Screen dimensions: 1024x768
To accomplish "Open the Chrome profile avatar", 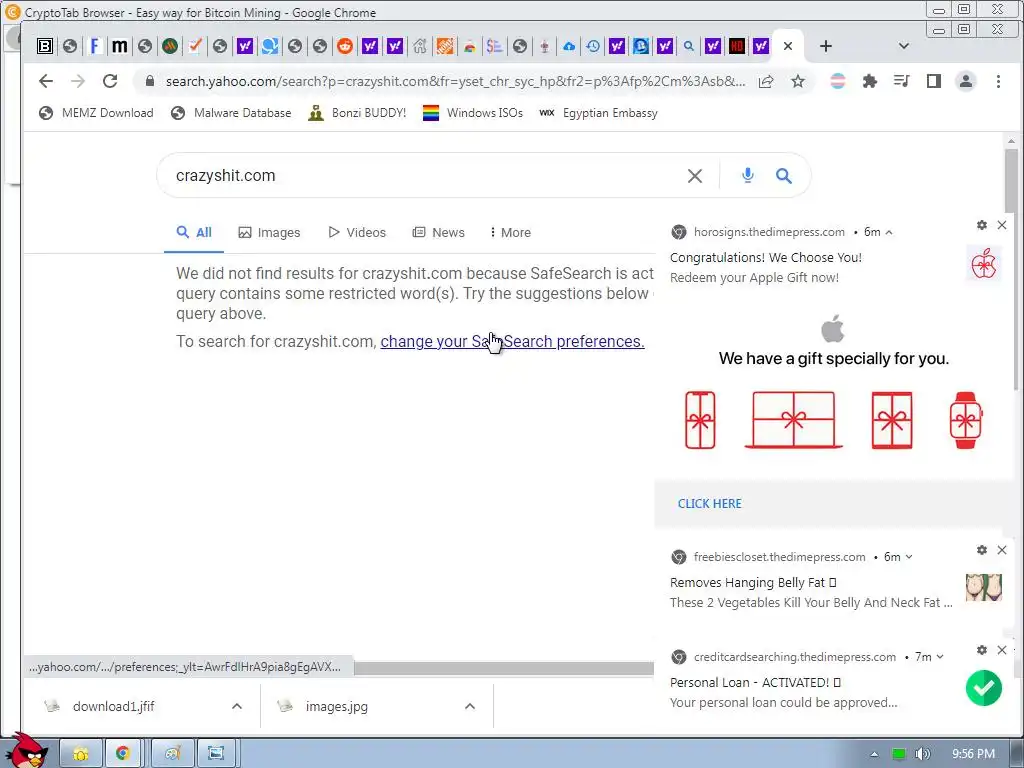I will click(965, 81).
